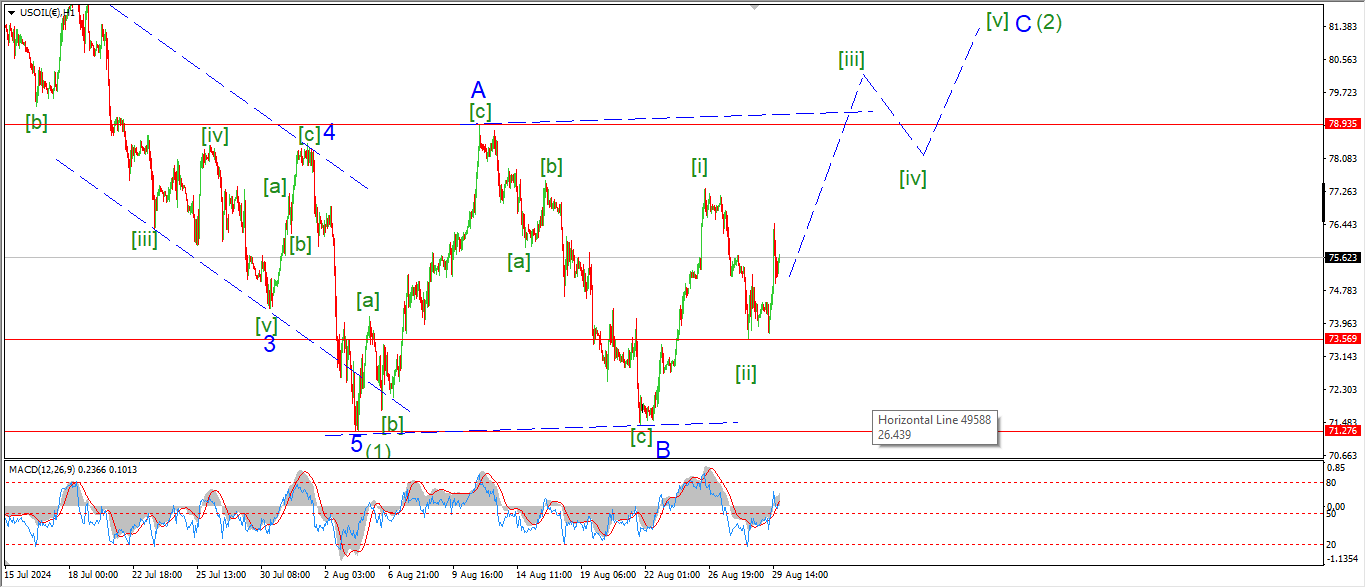Select the blue wave 5 label
The height and width of the screenshot is (588, 1366).
[x=356, y=444]
